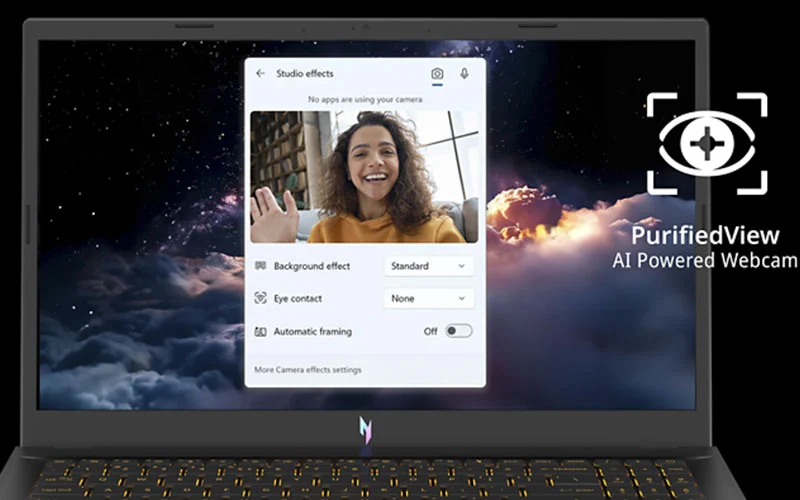Click the Studio effects title
Viewport: 800px width, 500px height.
(305, 73)
